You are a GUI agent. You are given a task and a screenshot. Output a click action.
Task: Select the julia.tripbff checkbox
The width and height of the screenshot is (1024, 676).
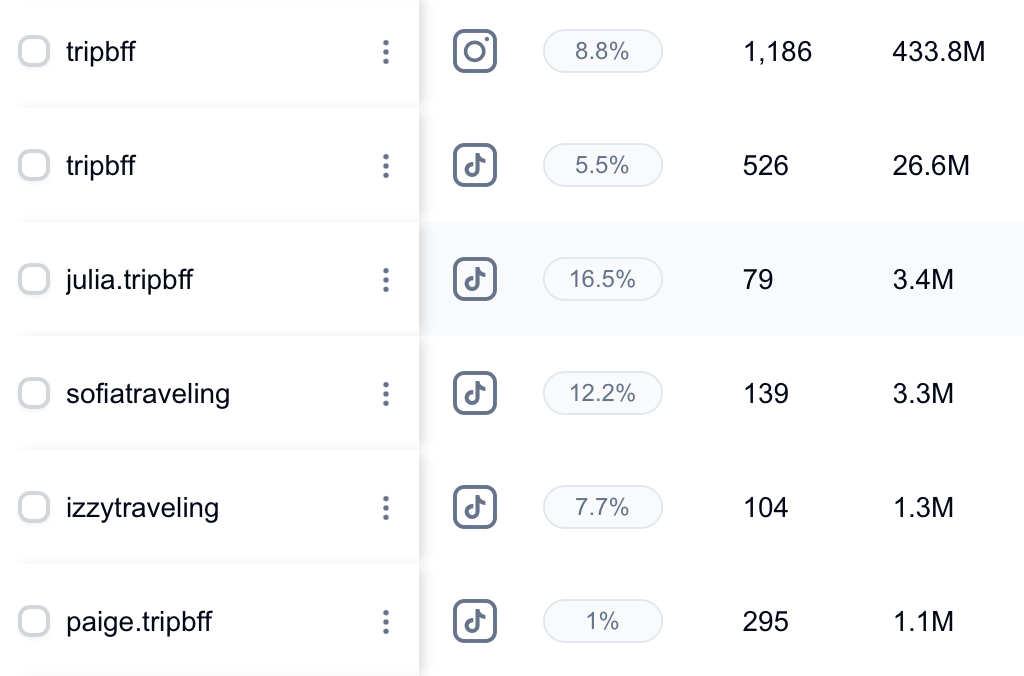point(34,280)
